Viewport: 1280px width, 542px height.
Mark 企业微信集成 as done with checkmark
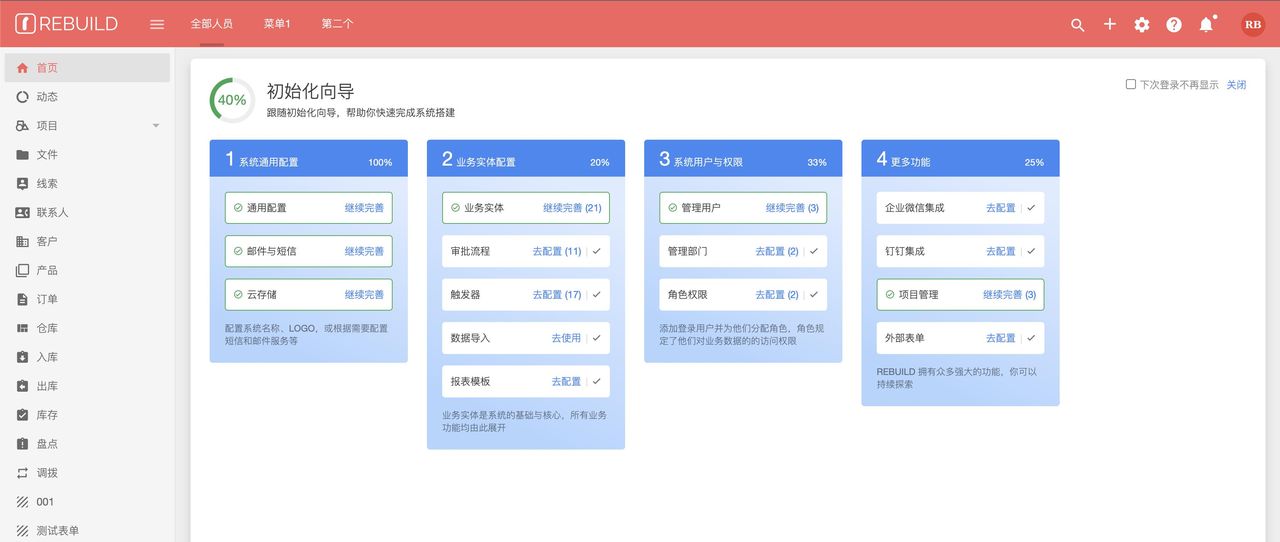point(1031,208)
